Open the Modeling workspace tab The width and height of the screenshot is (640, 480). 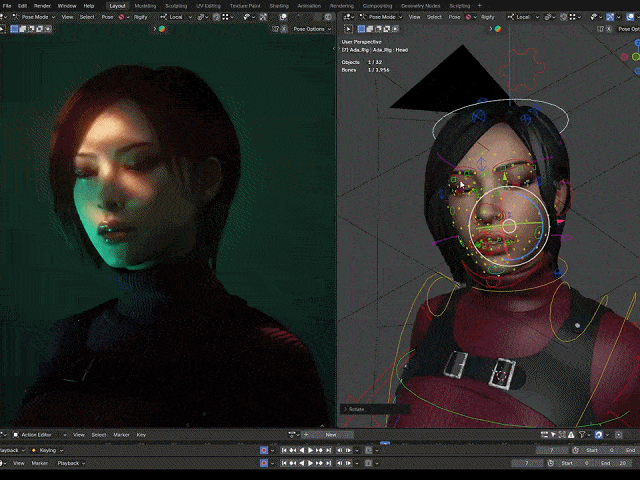click(x=146, y=6)
